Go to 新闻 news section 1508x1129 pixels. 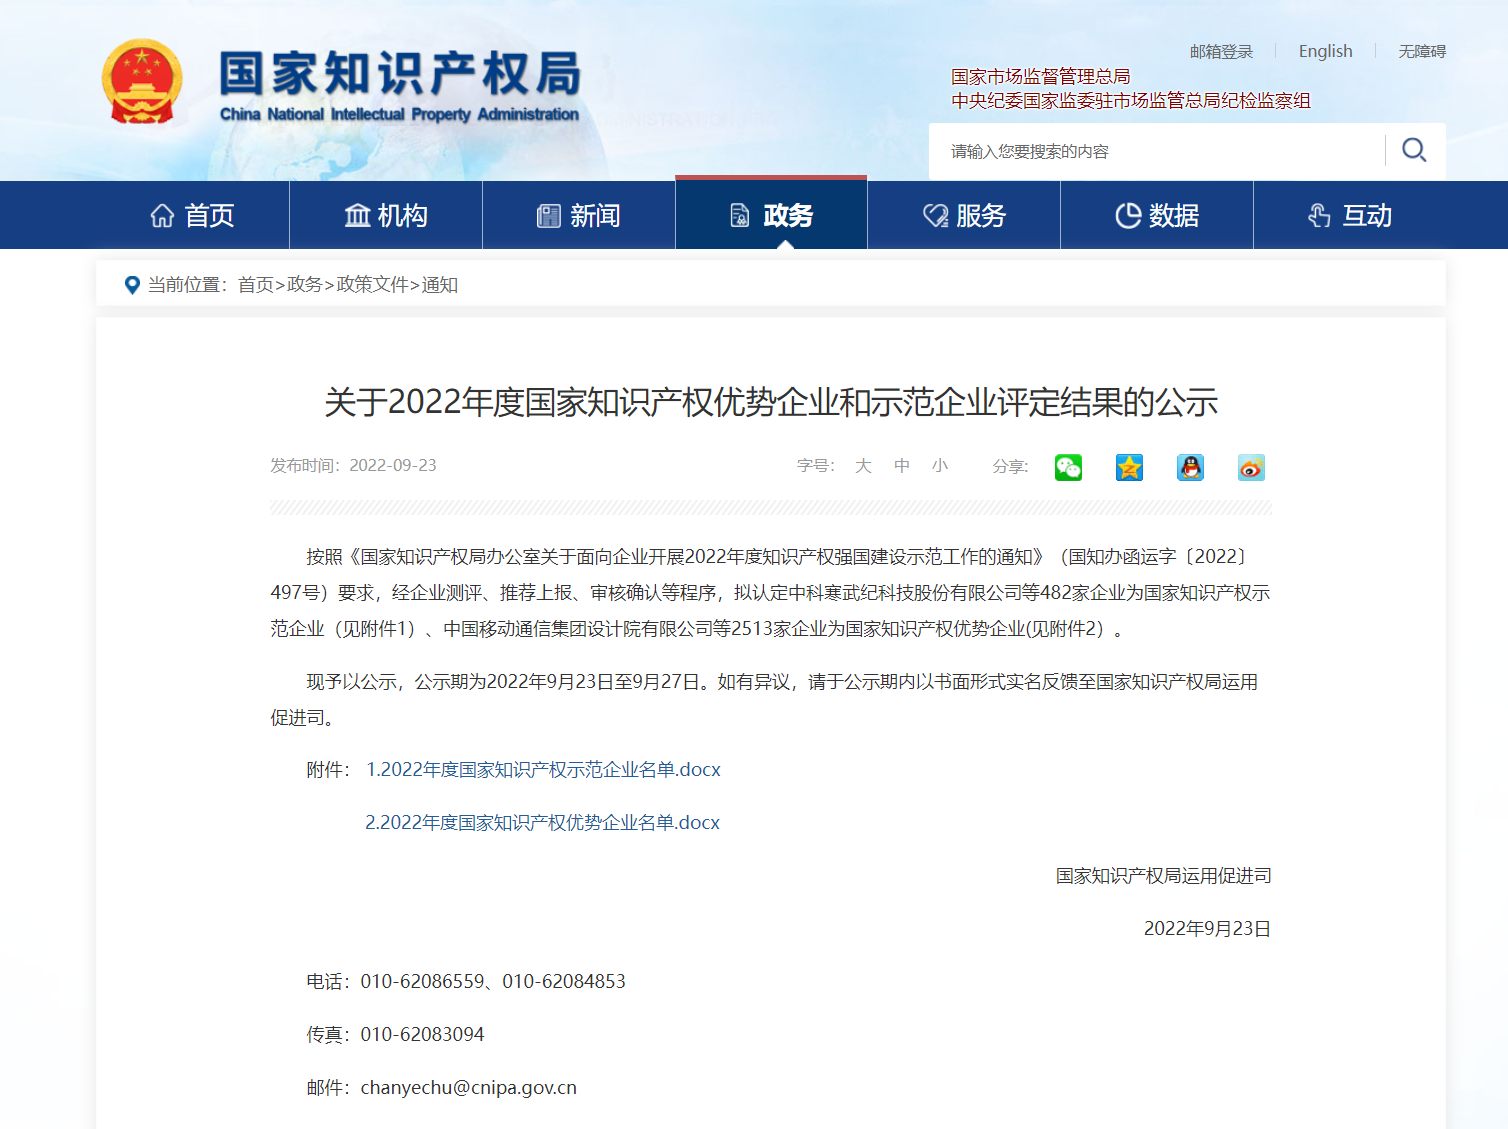click(x=579, y=215)
